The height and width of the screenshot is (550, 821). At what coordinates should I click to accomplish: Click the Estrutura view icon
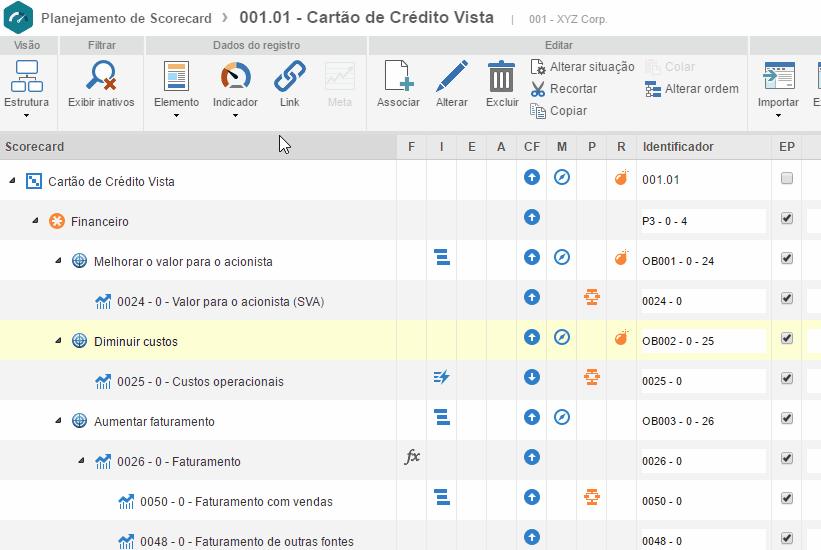[26, 77]
